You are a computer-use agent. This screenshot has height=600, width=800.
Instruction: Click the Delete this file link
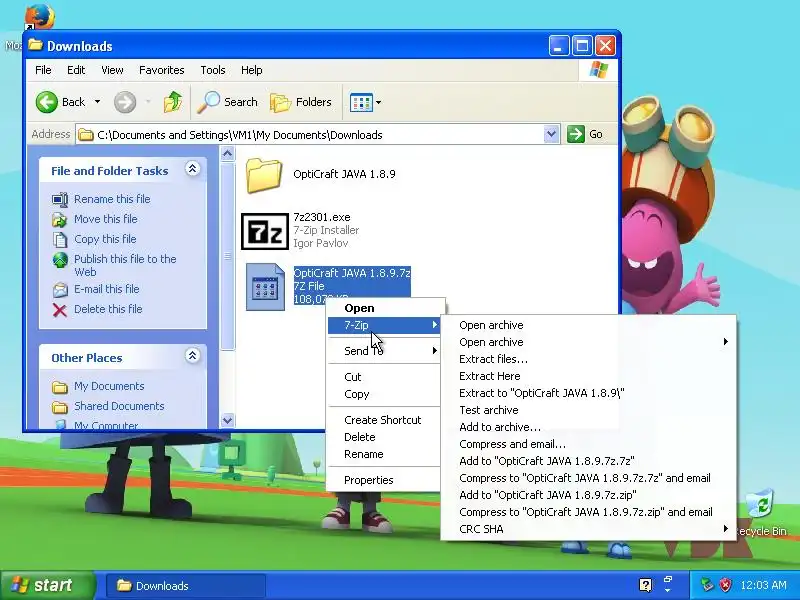click(x=108, y=309)
